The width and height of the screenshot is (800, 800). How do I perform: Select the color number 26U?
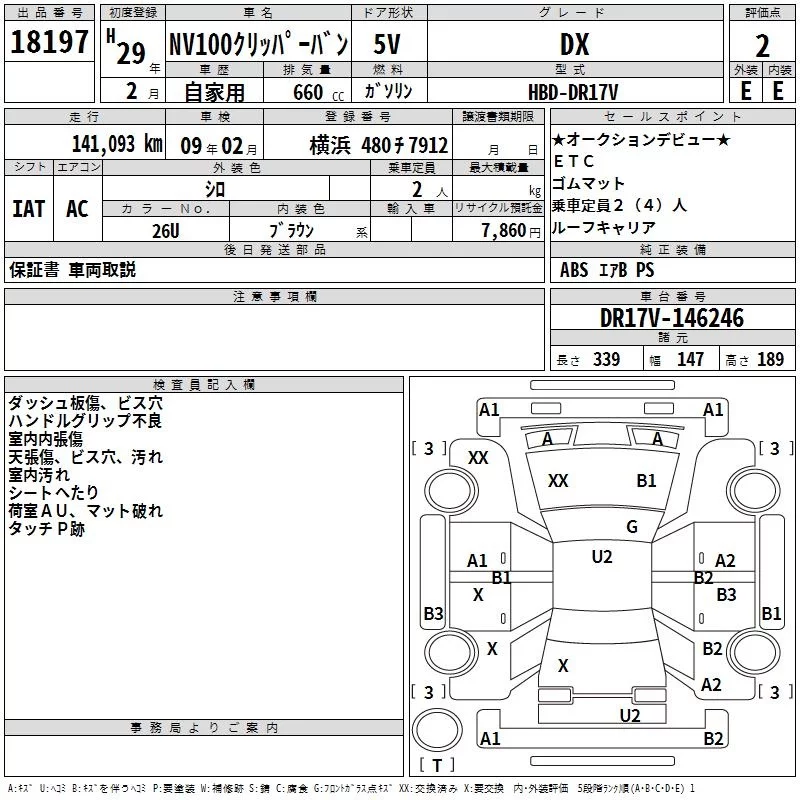click(166, 231)
